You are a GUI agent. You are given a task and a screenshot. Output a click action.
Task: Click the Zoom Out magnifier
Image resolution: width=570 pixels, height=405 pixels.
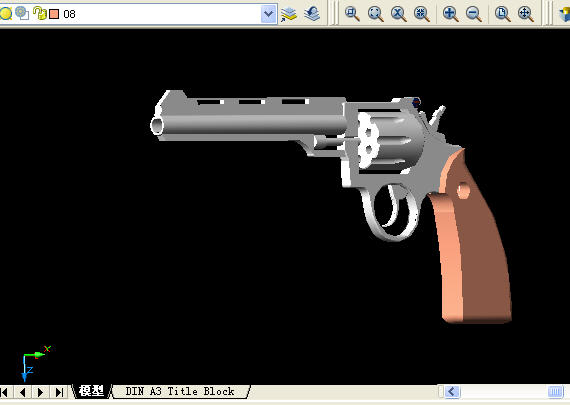pos(474,14)
